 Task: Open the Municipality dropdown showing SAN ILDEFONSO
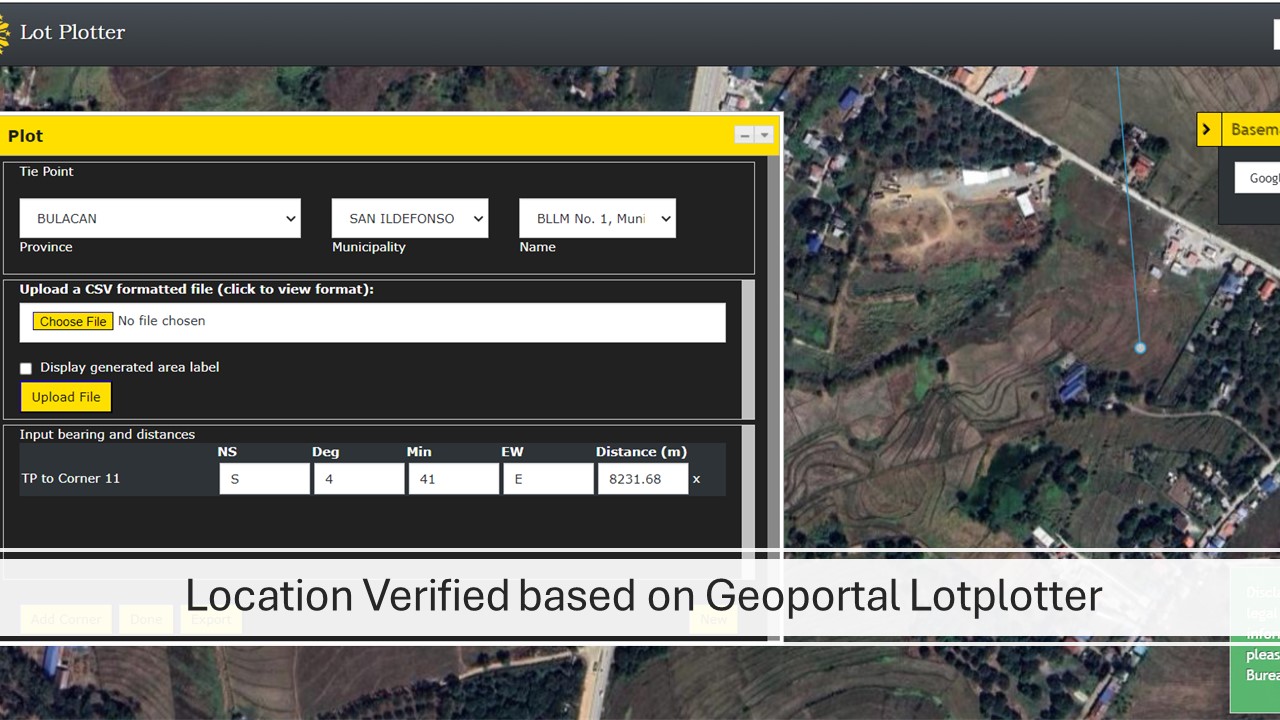410,218
